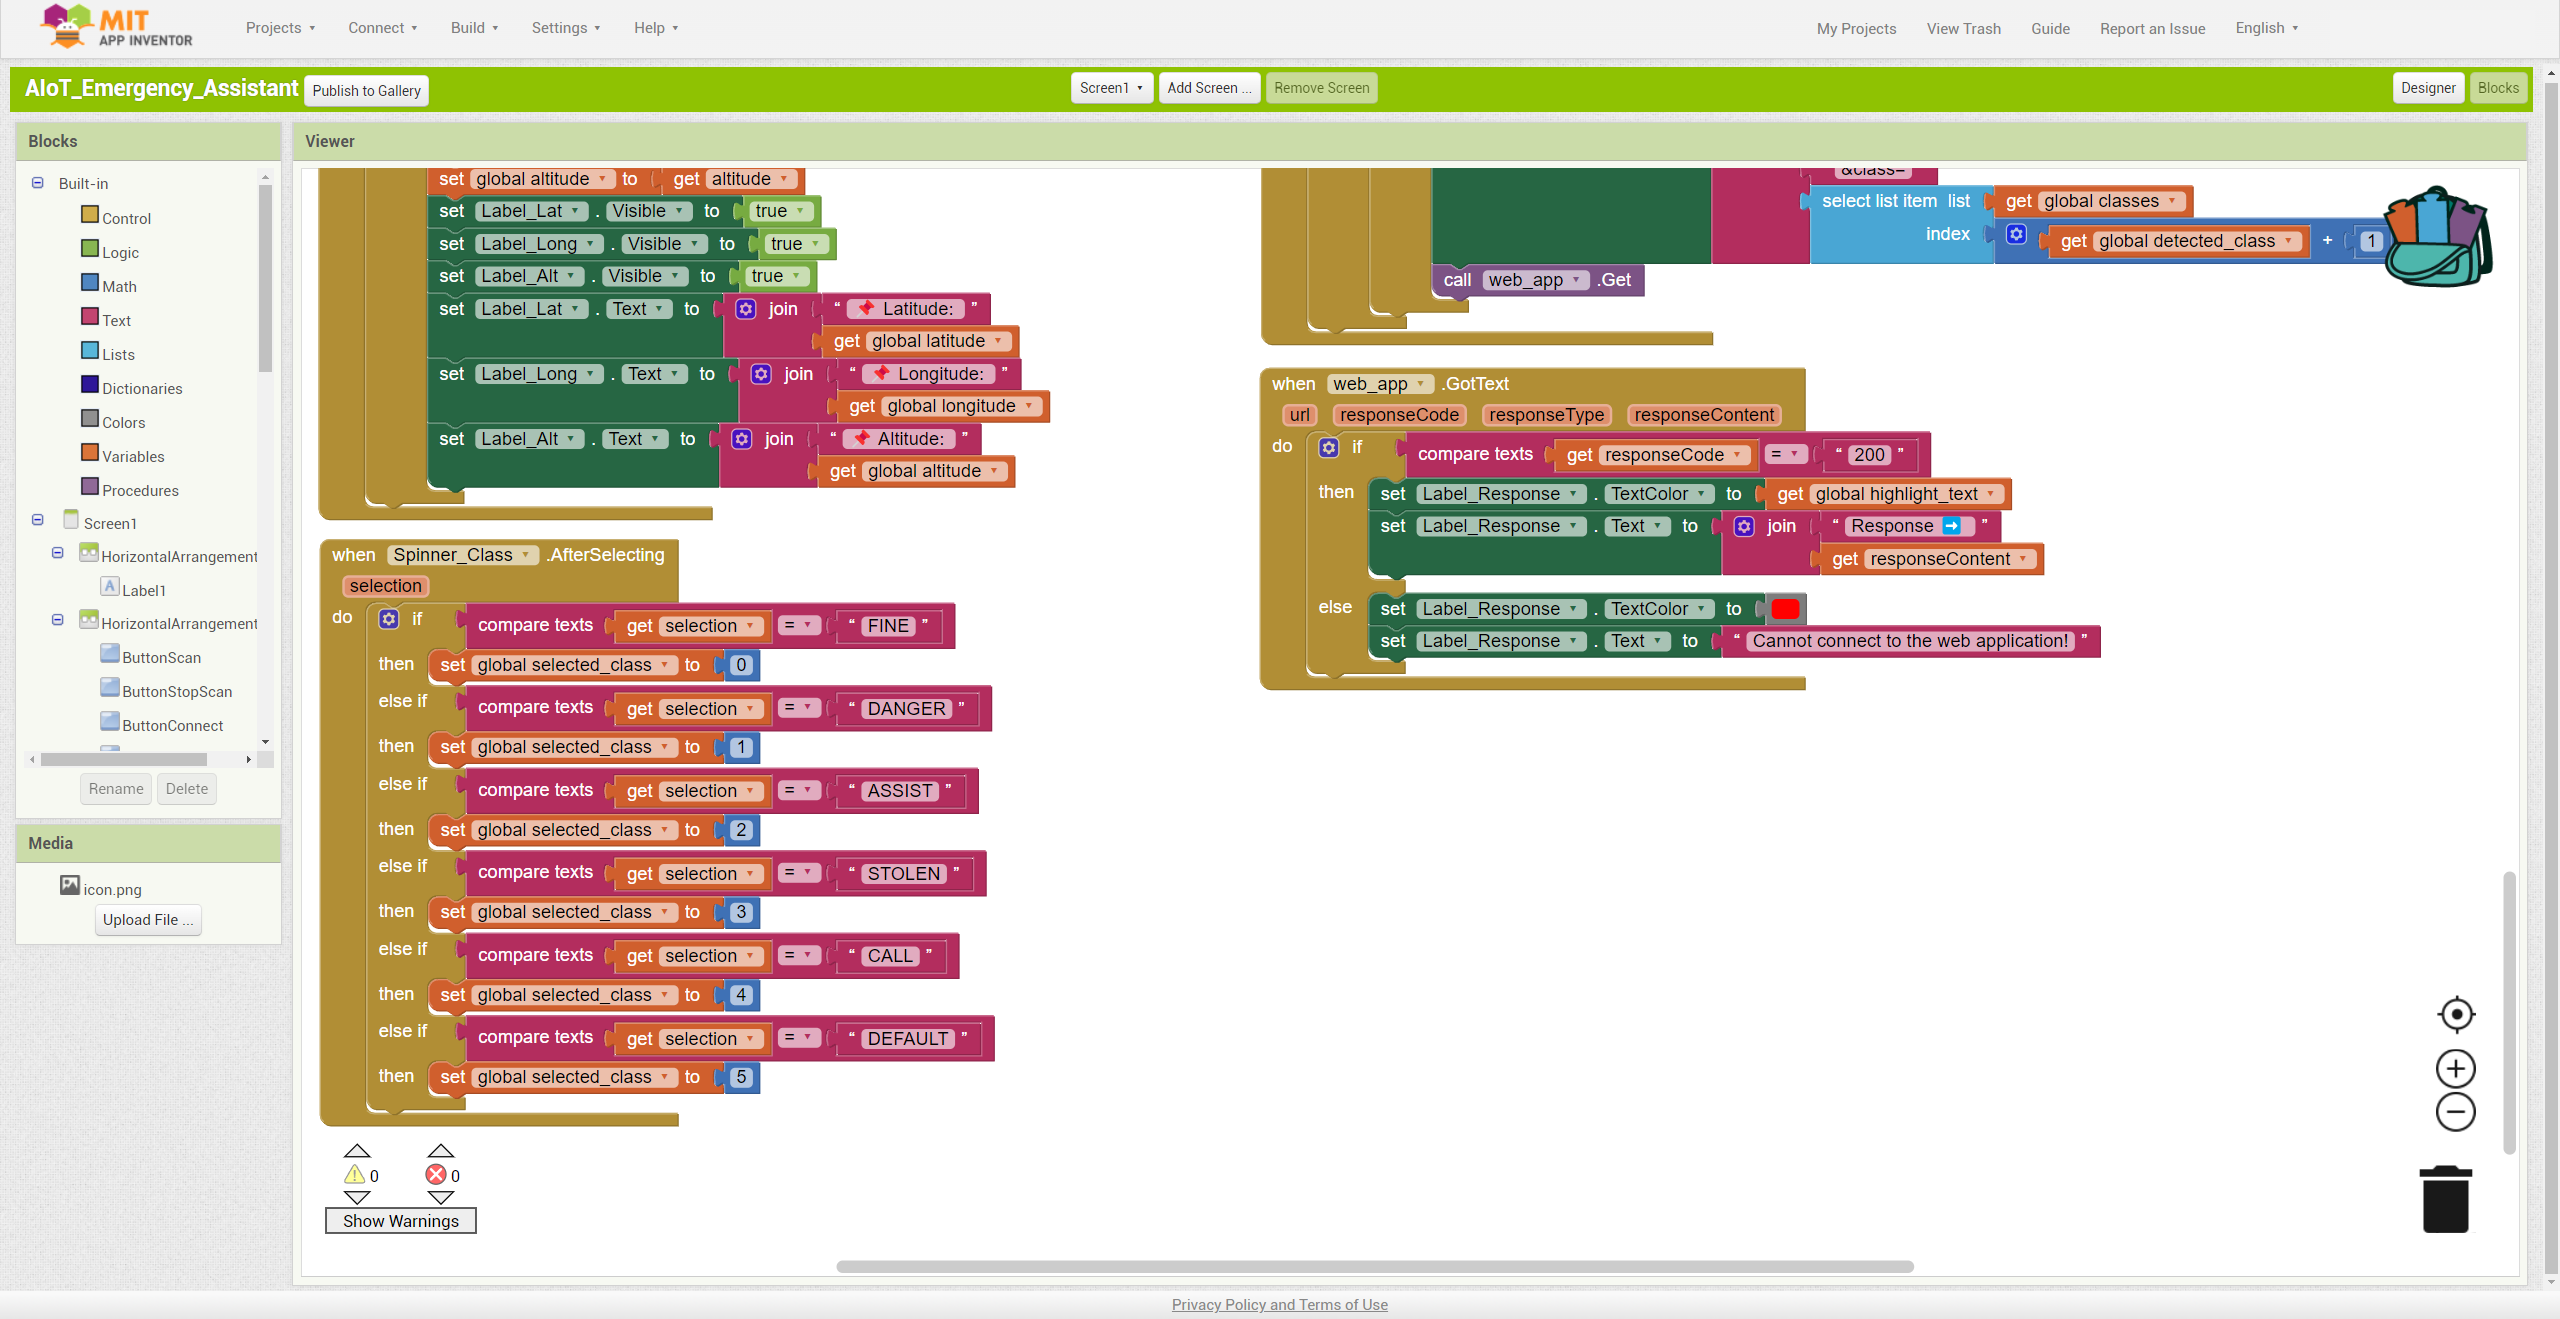Select the Math blocks category
Viewport: 2560px width, 1319px height.
(119, 286)
